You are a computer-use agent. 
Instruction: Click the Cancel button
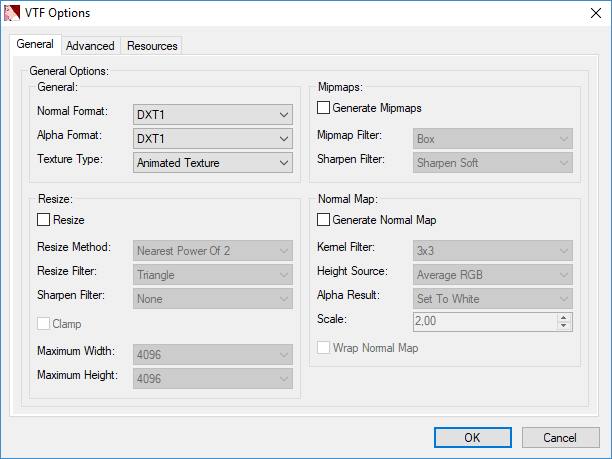559,437
